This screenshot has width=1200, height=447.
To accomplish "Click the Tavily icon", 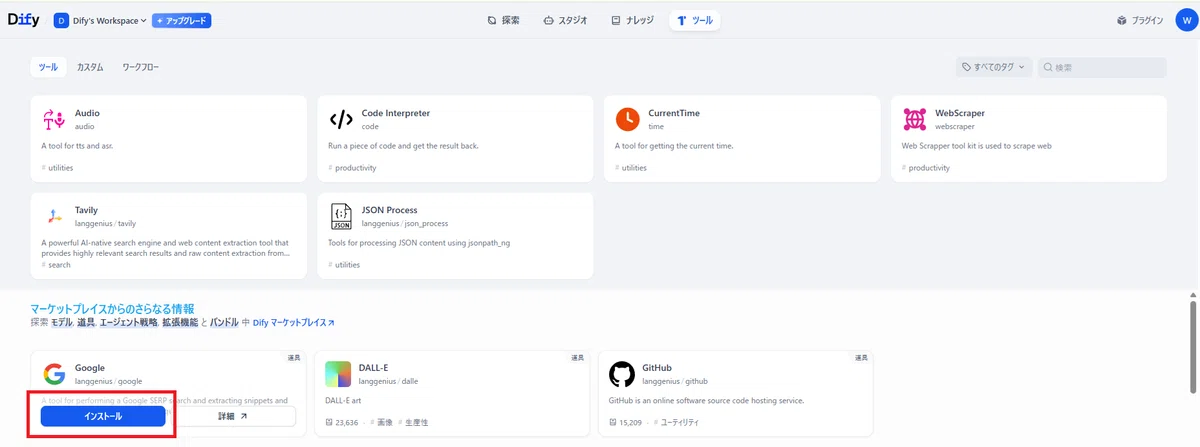I will point(54,216).
